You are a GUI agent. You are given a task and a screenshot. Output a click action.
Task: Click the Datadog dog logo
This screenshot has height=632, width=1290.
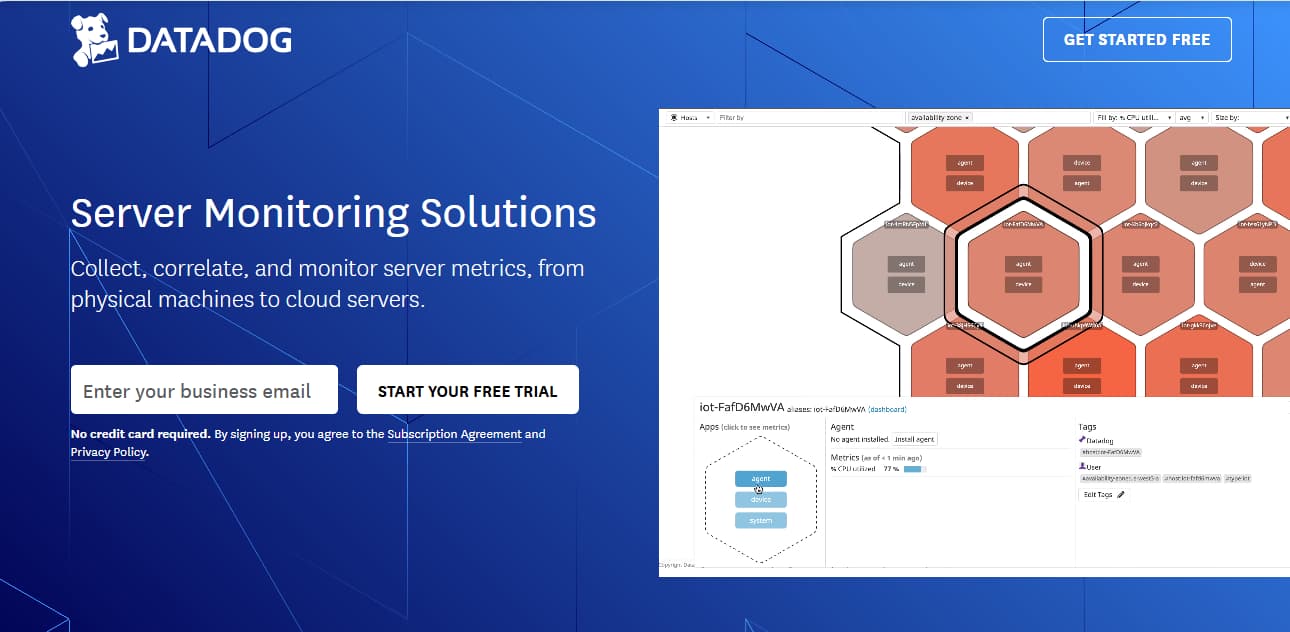pos(95,41)
